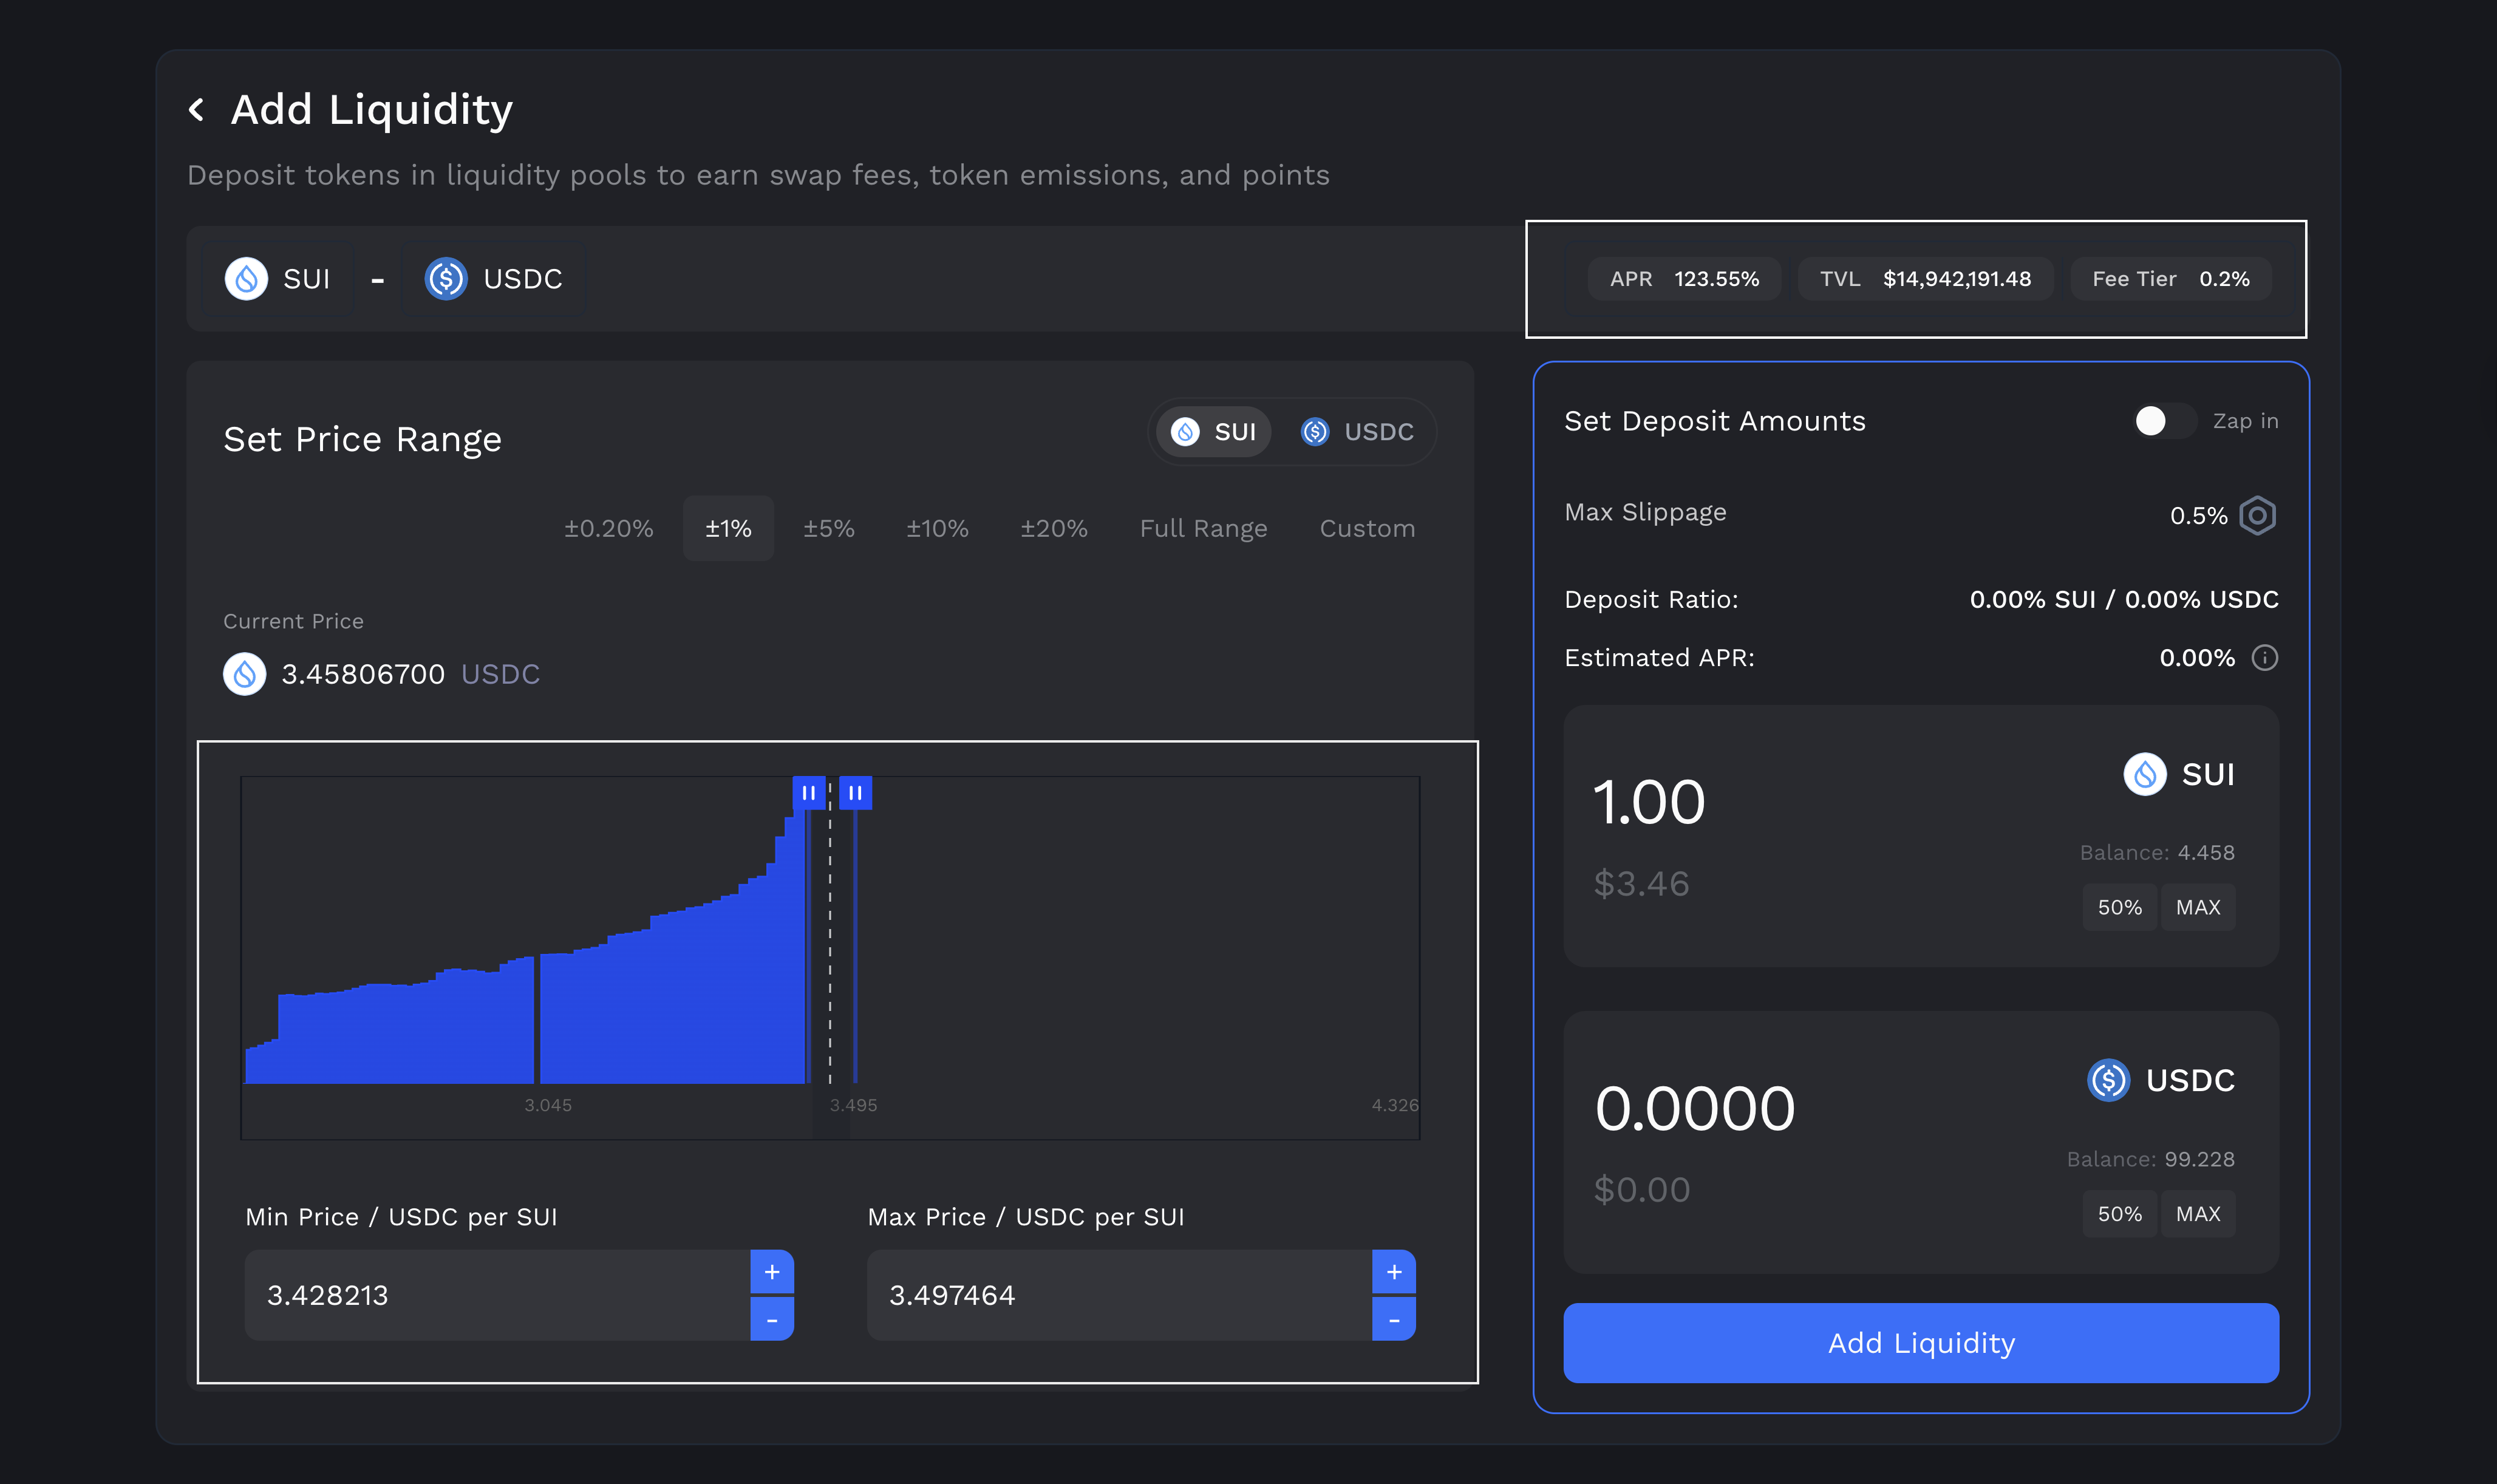
Task: Click the USDC token icon in pair header
Action: tap(446, 279)
